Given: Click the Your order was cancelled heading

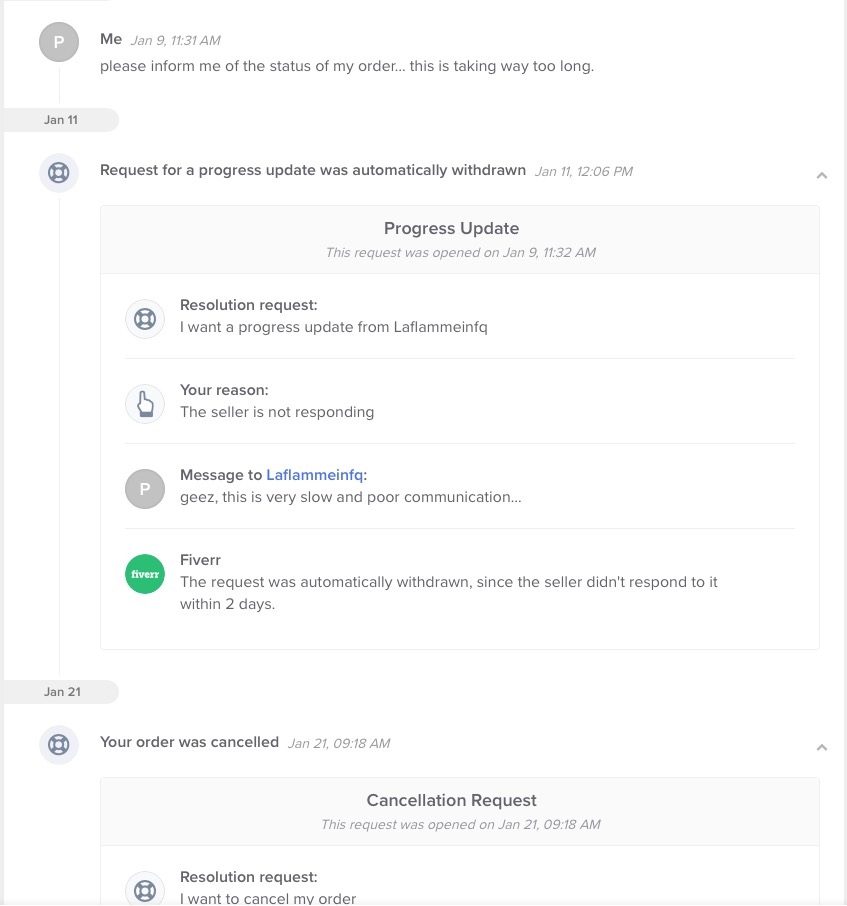Looking at the screenshot, I should click(x=190, y=742).
